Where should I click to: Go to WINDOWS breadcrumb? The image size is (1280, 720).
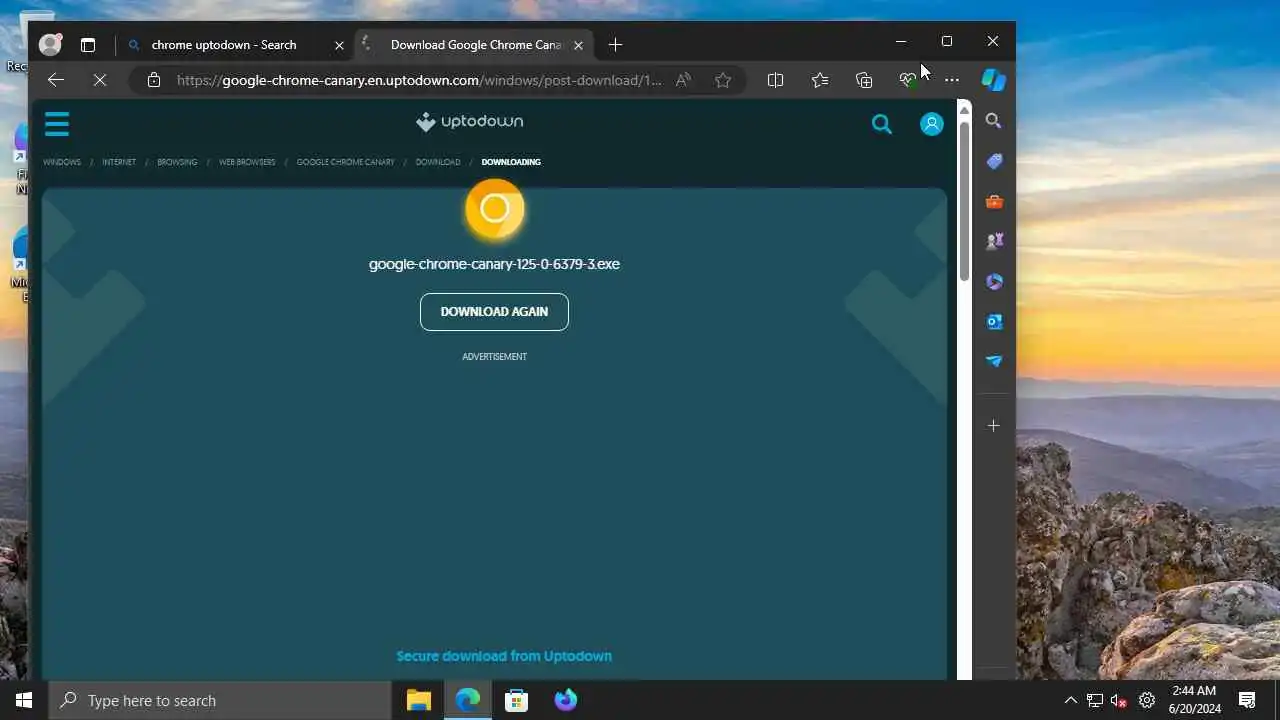[62, 162]
